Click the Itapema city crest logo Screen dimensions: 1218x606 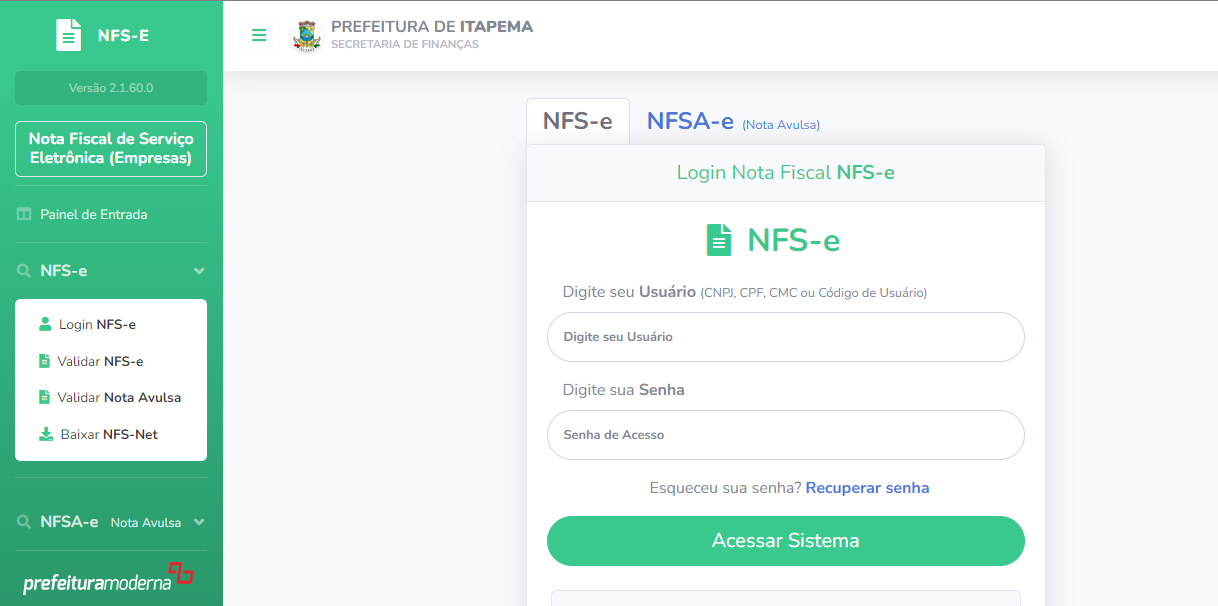[307, 35]
